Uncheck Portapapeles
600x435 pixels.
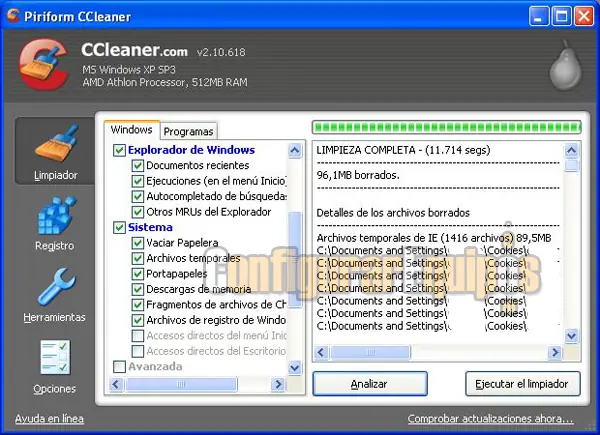[x=137, y=274]
